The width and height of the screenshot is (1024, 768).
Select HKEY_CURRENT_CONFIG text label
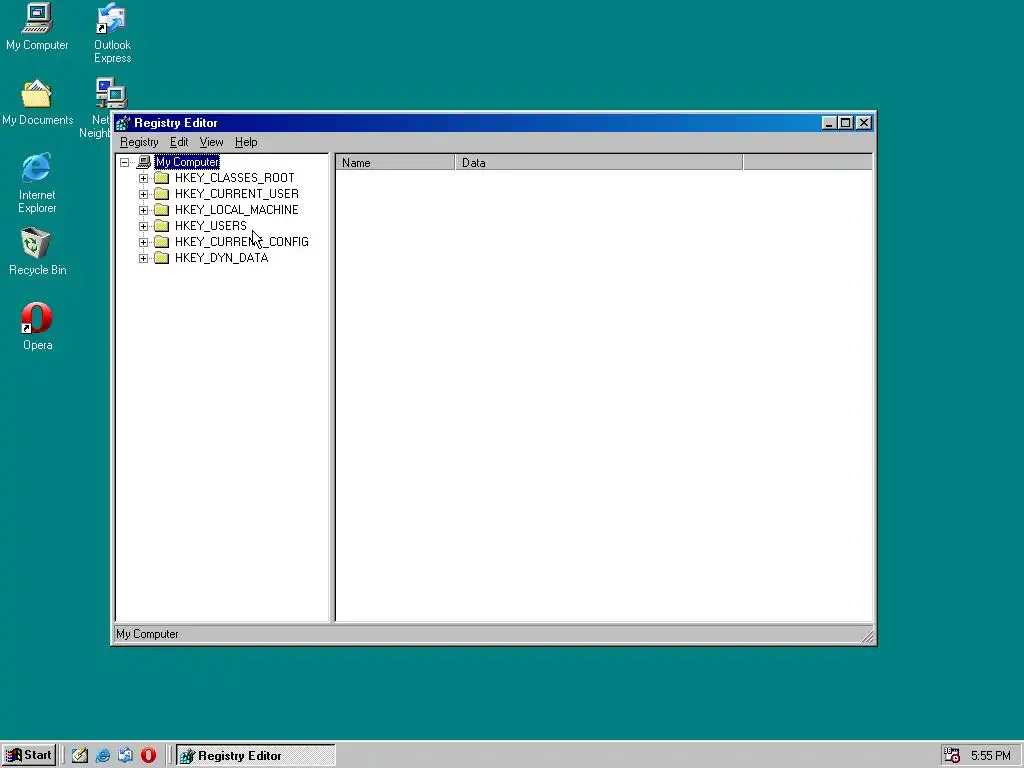click(x=242, y=242)
